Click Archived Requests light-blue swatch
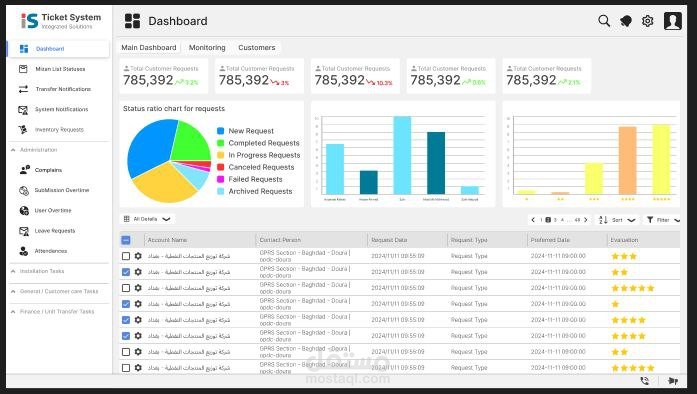This screenshot has width=697, height=394. 220,191
